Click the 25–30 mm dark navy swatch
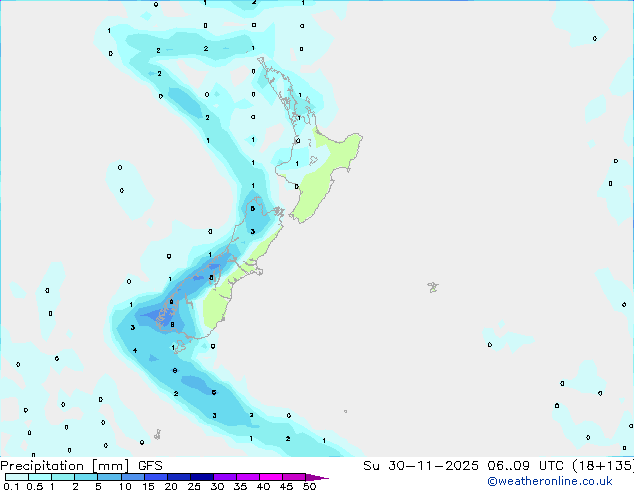The image size is (634, 490). pyautogui.click(x=202, y=477)
